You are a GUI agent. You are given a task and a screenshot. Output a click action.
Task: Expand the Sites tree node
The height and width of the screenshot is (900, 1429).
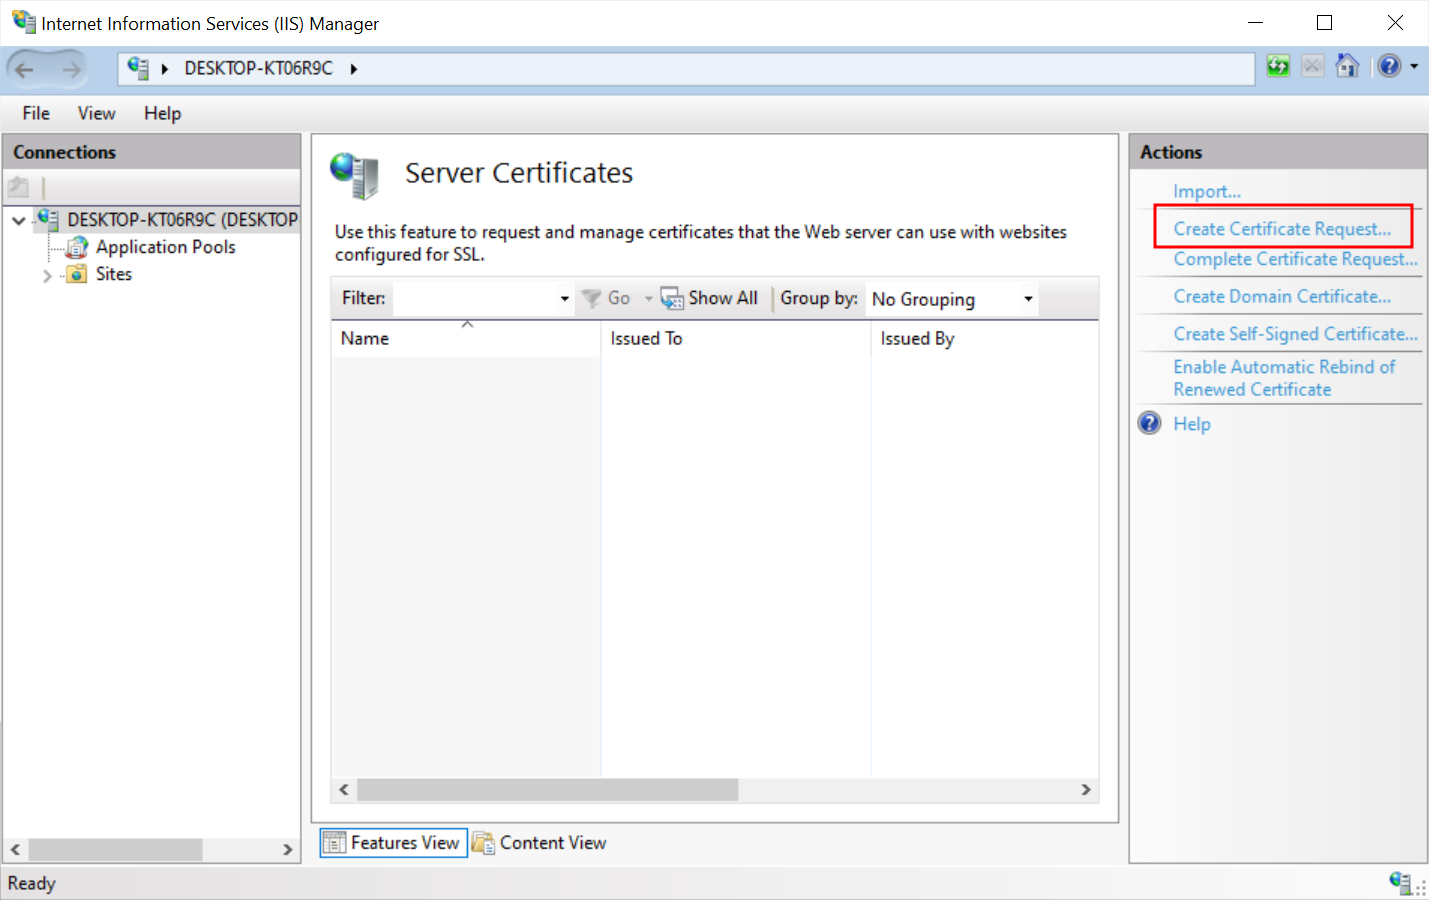pos(47,275)
